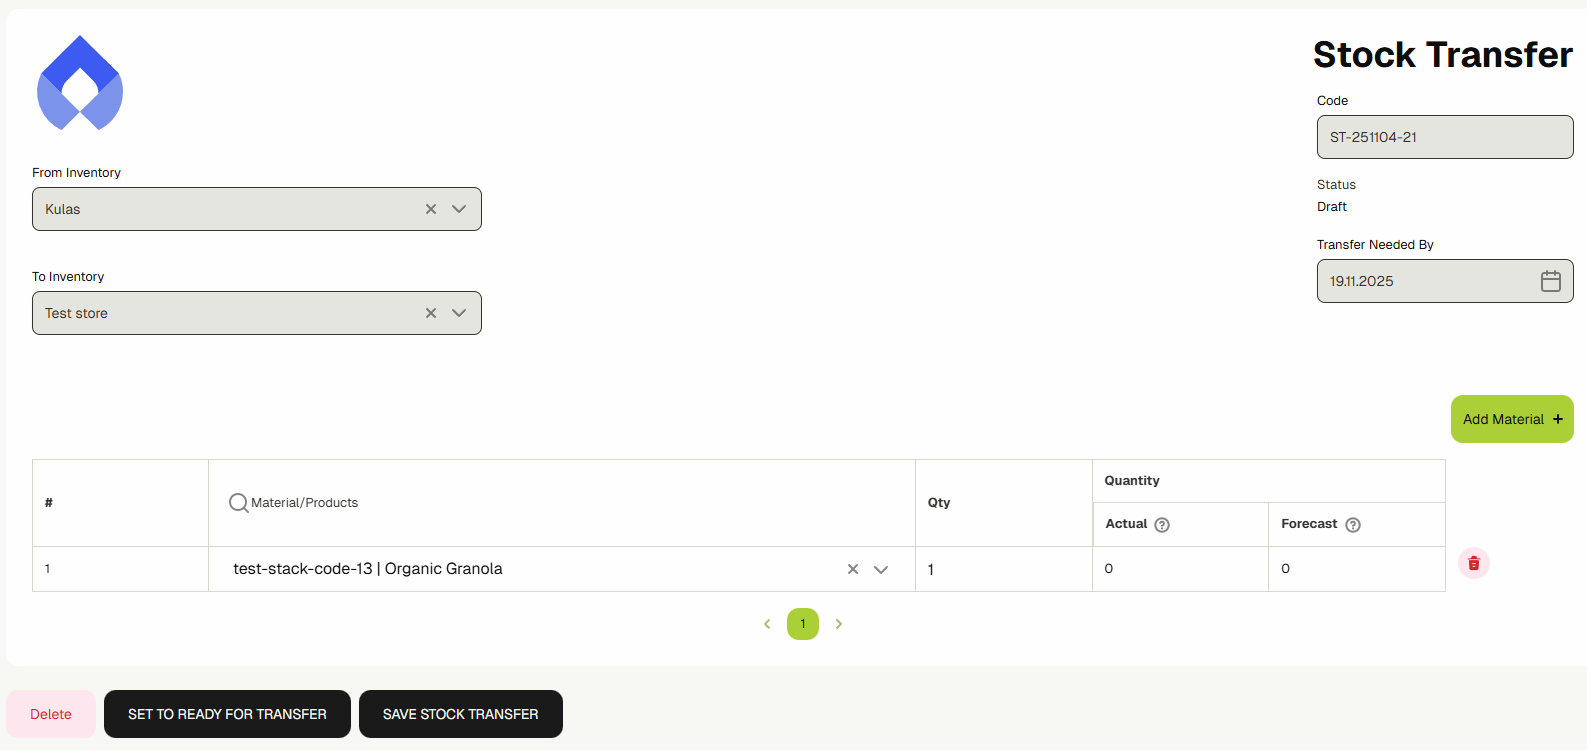Show the Actual quantity help tooltip icon
1587x753 pixels.
tap(1162, 525)
